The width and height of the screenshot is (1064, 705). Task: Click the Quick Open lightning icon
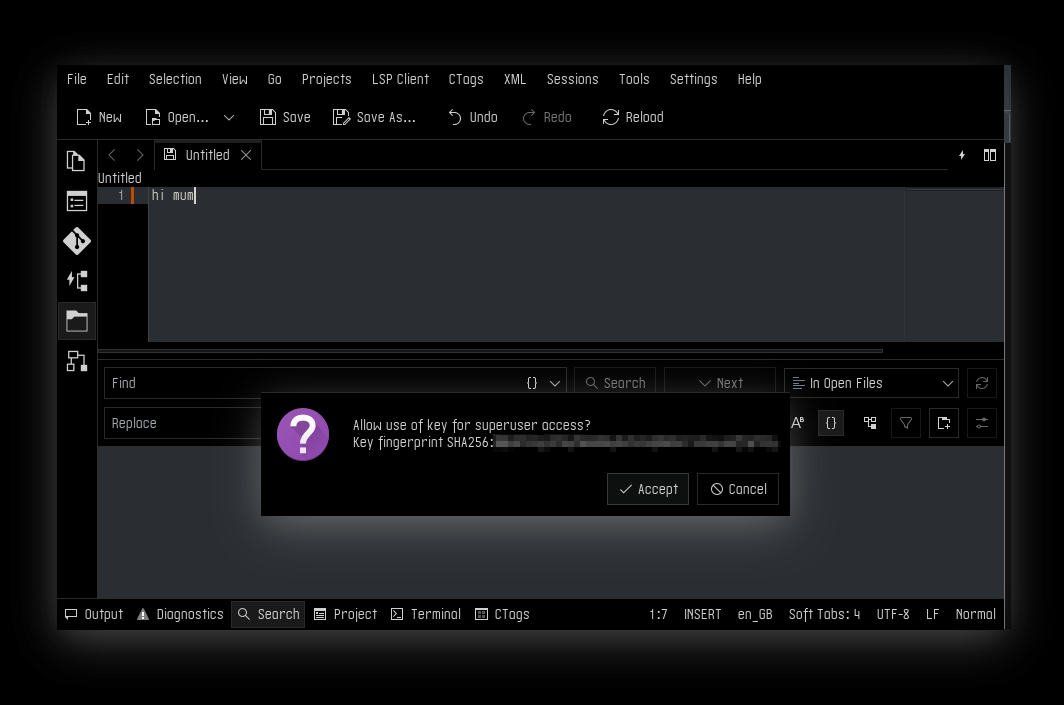pos(962,155)
